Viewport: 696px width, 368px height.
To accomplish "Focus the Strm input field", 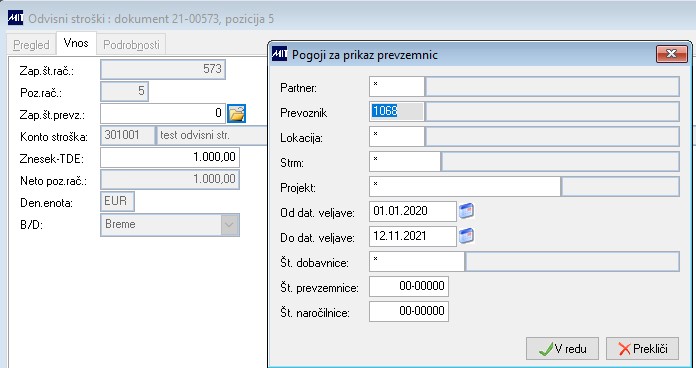I will pos(405,161).
